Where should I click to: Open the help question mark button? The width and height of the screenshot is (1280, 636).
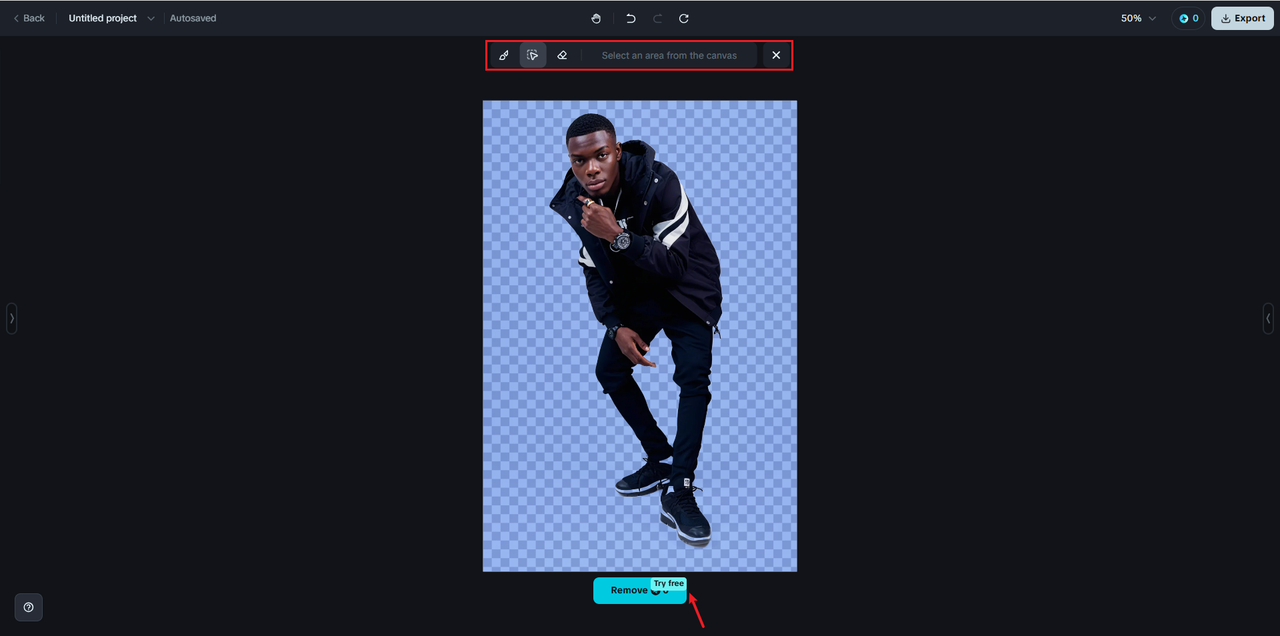click(x=28, y=607)
